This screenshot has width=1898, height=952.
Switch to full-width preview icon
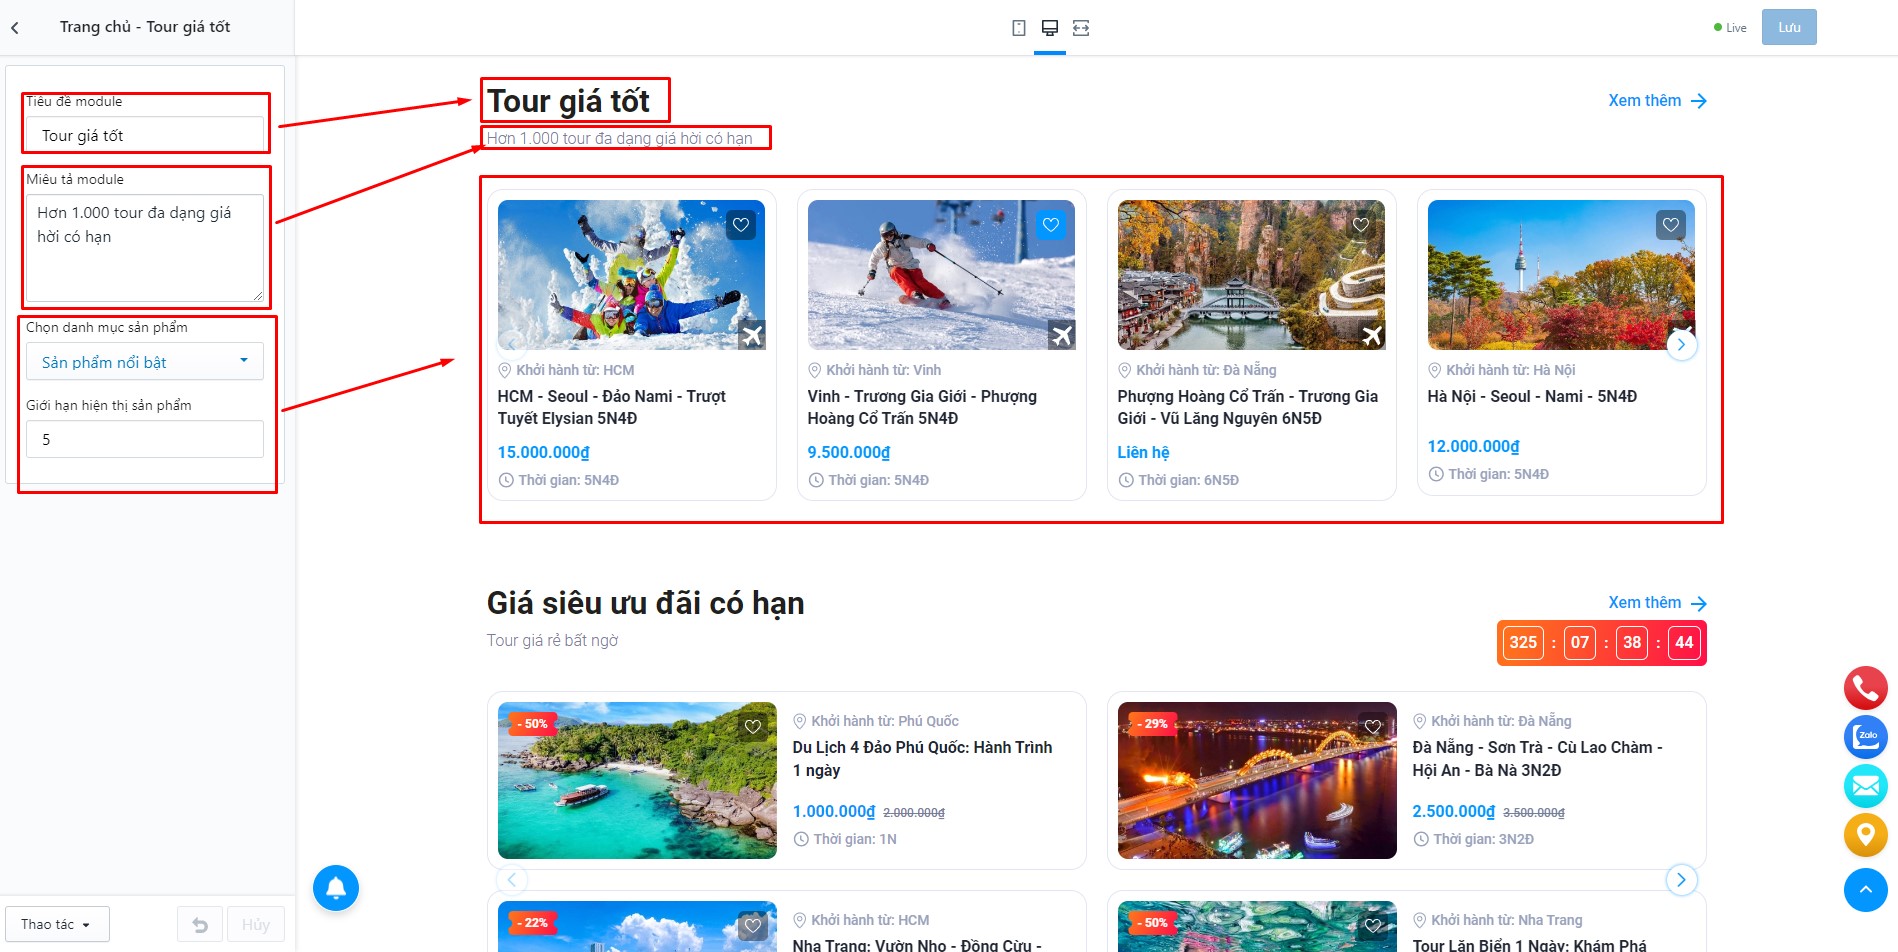tap(1081, 28)
